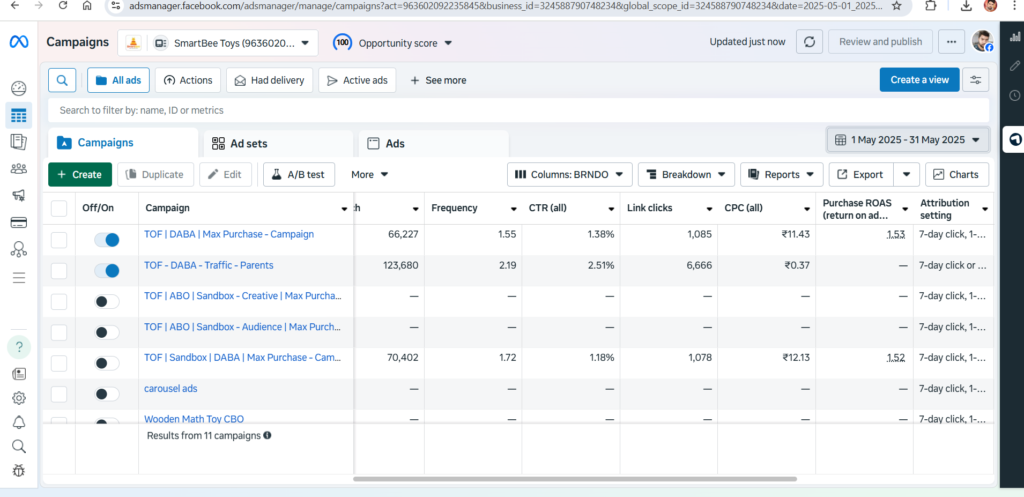
Task: Toggle off TOF - DABA - Traffic - Parents campaign
Action: 107,270
